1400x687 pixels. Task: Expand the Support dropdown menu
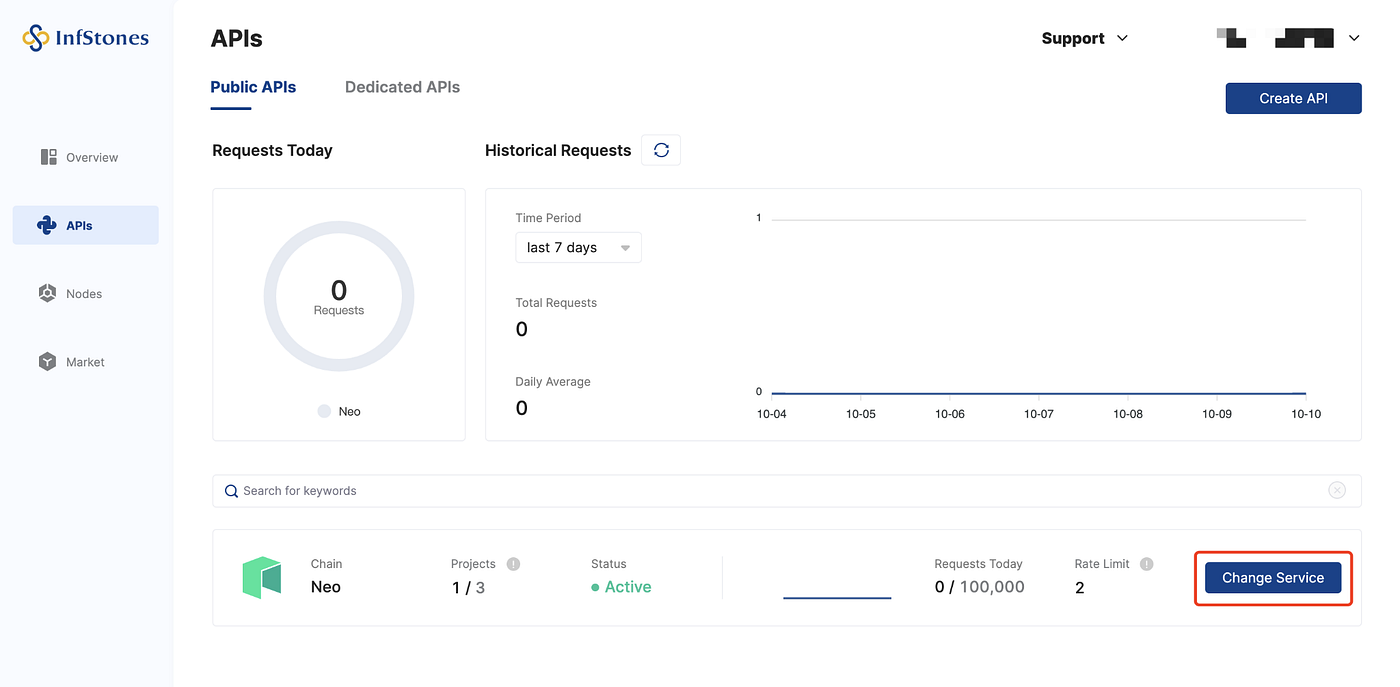[x=1085, y=38]
